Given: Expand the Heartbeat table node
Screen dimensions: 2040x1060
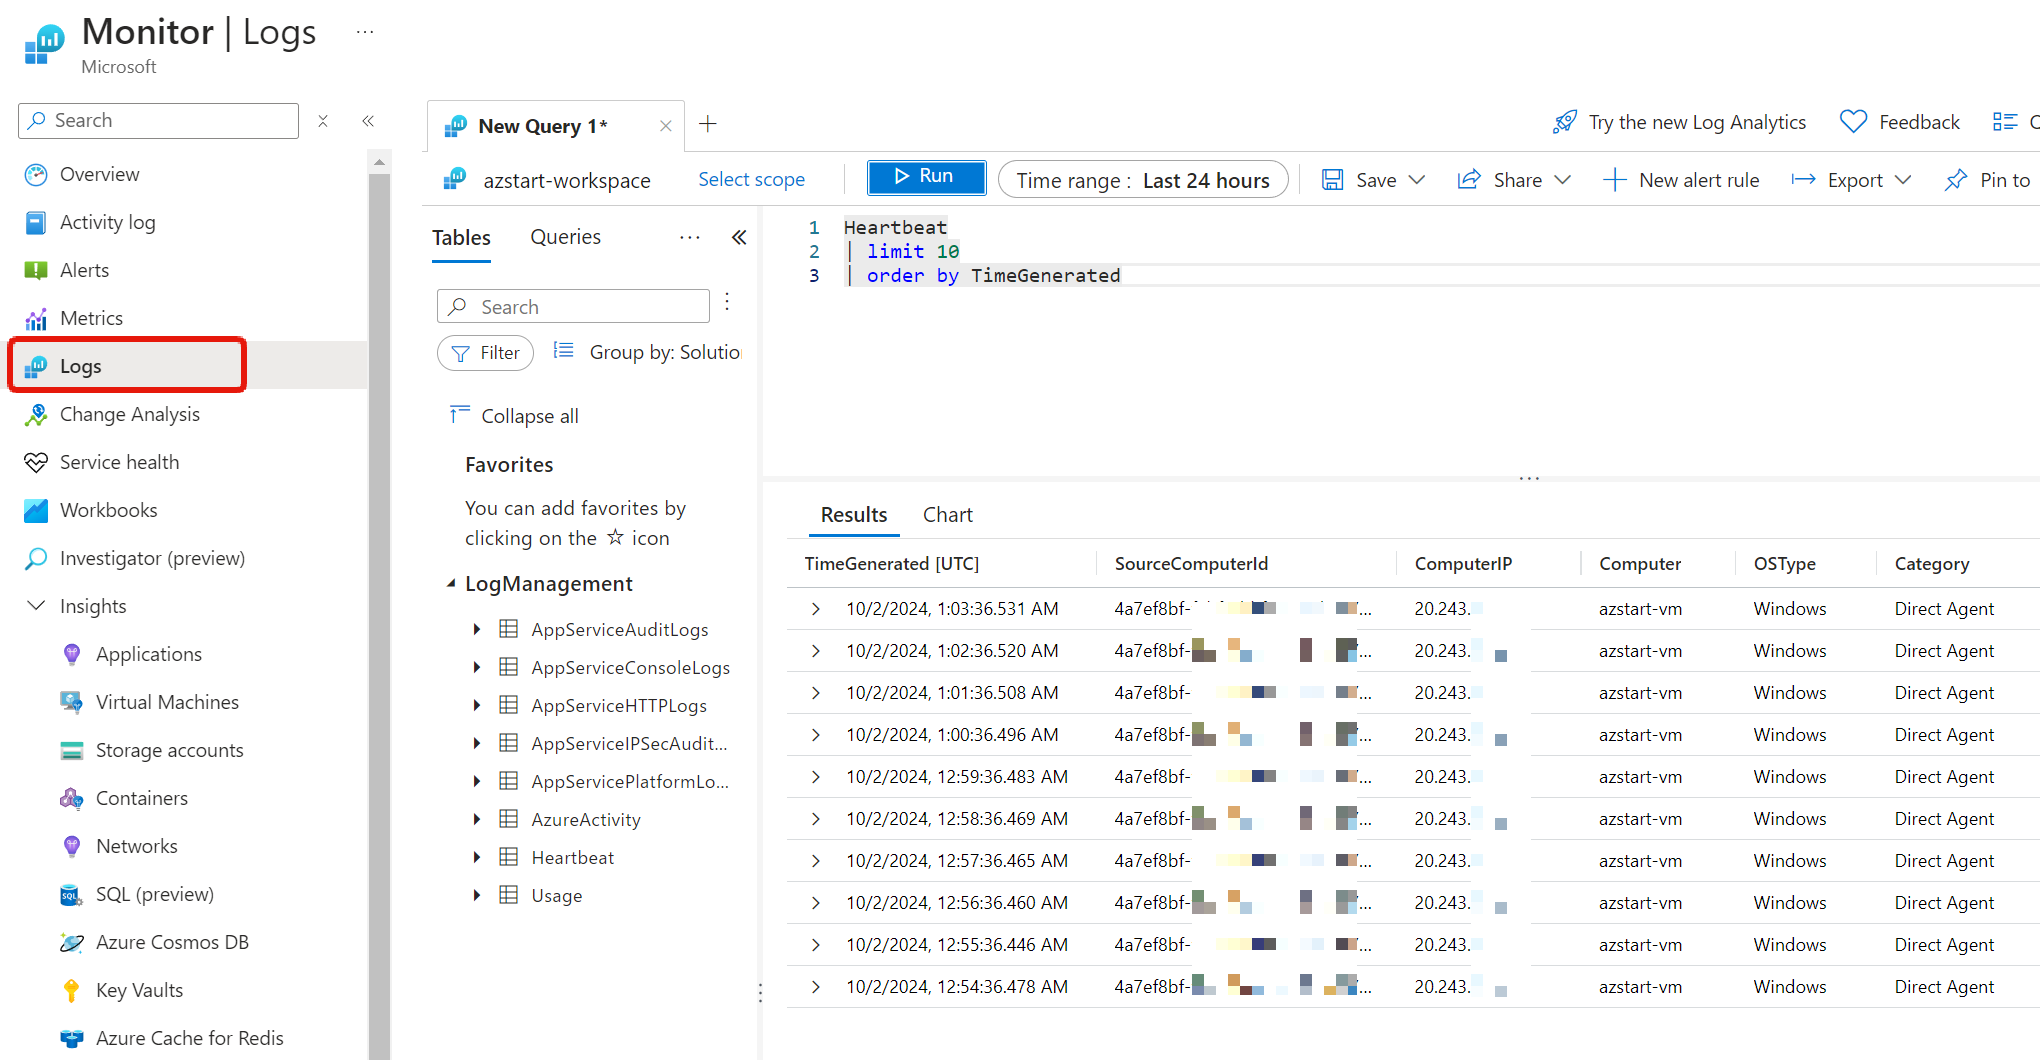Looking at the screenshot, I should point(476,857).
